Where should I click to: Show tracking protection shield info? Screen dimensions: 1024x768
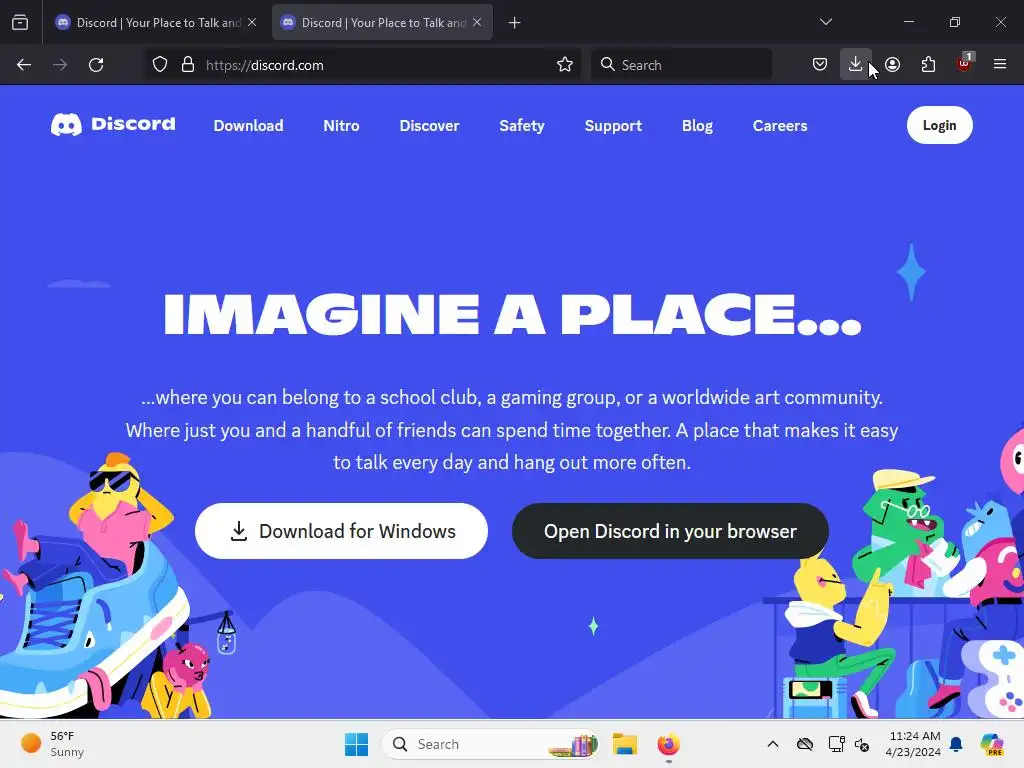click(x=160, y=65)
